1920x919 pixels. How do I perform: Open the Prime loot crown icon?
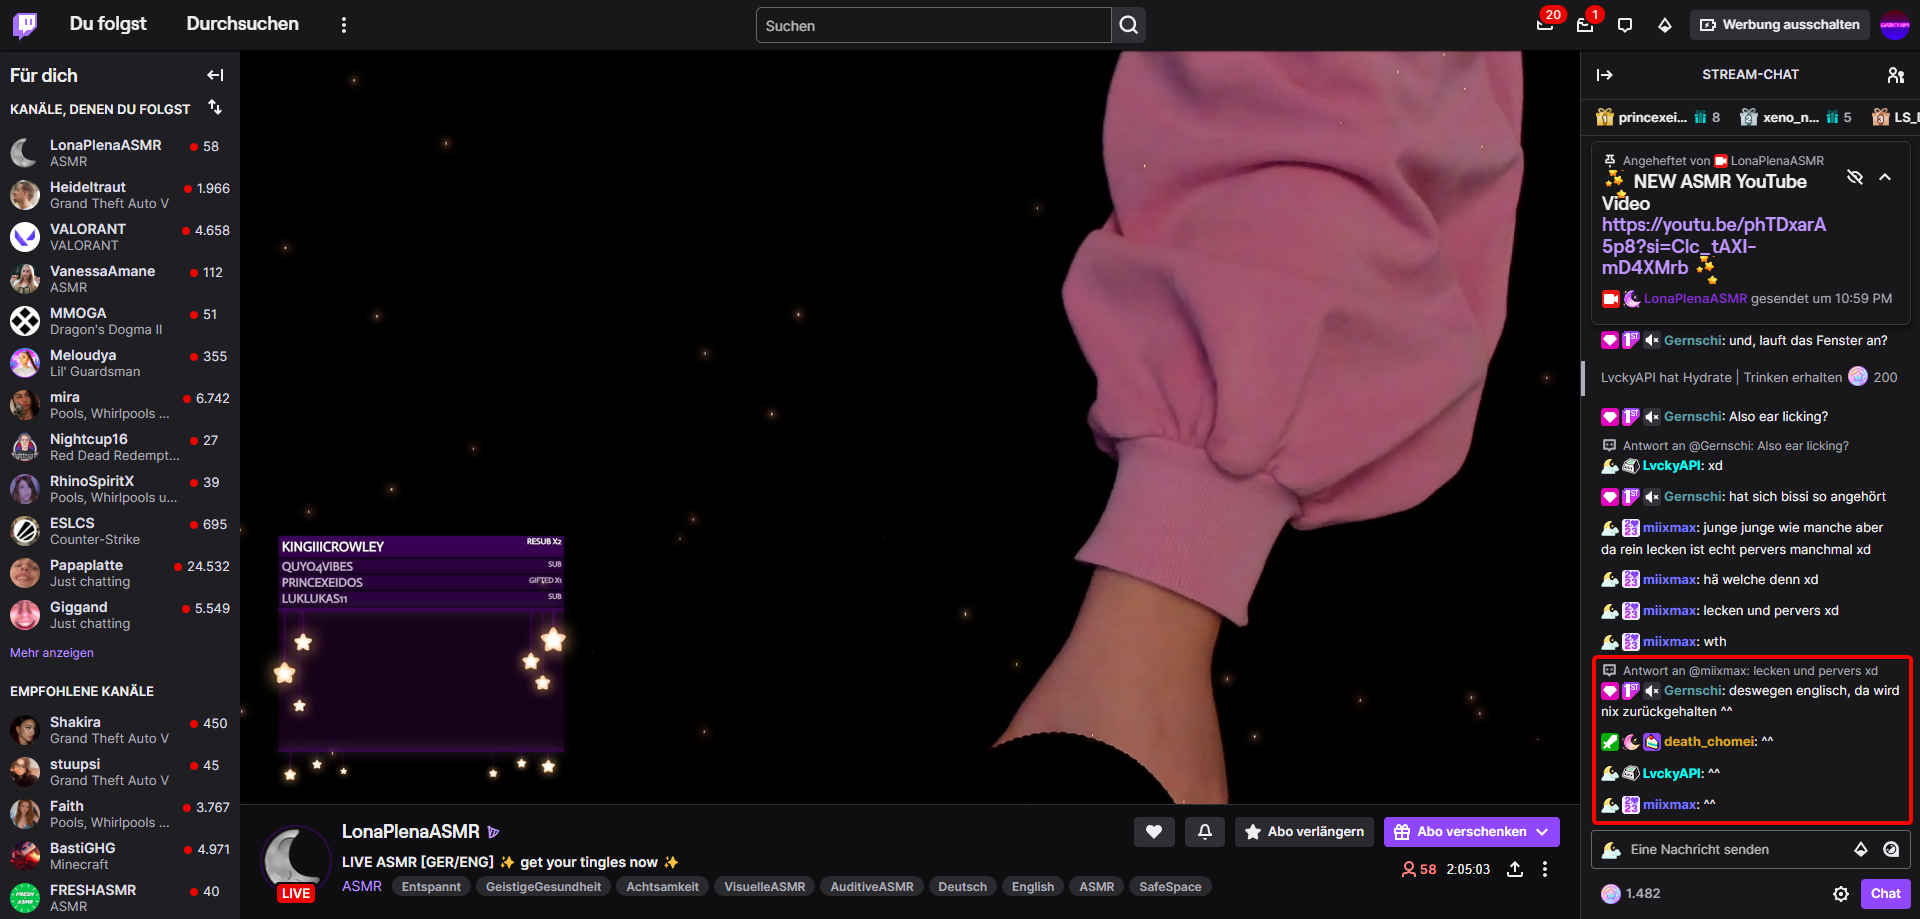(1544, 25)
